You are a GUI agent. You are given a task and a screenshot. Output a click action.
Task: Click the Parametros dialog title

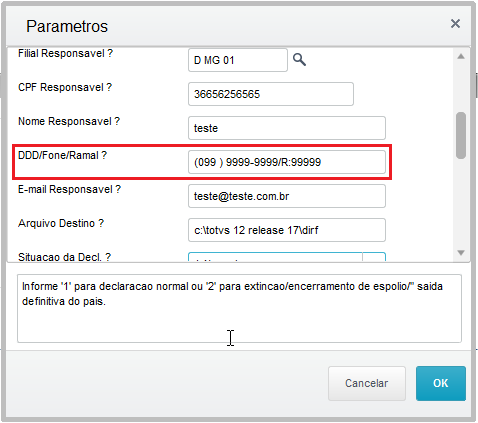(67, 26)
